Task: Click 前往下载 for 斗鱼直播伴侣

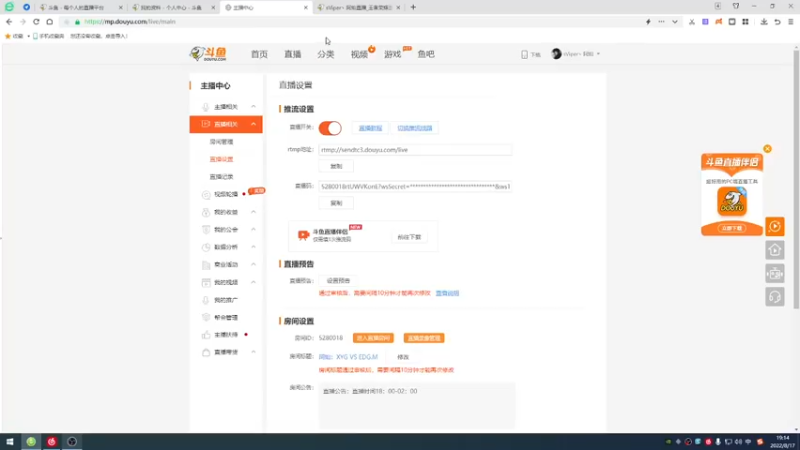Action: coord(409,237)
